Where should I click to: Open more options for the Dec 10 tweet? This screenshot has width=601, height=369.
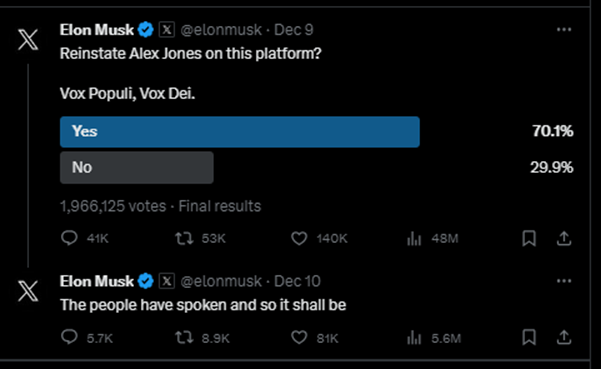[564, 281]
